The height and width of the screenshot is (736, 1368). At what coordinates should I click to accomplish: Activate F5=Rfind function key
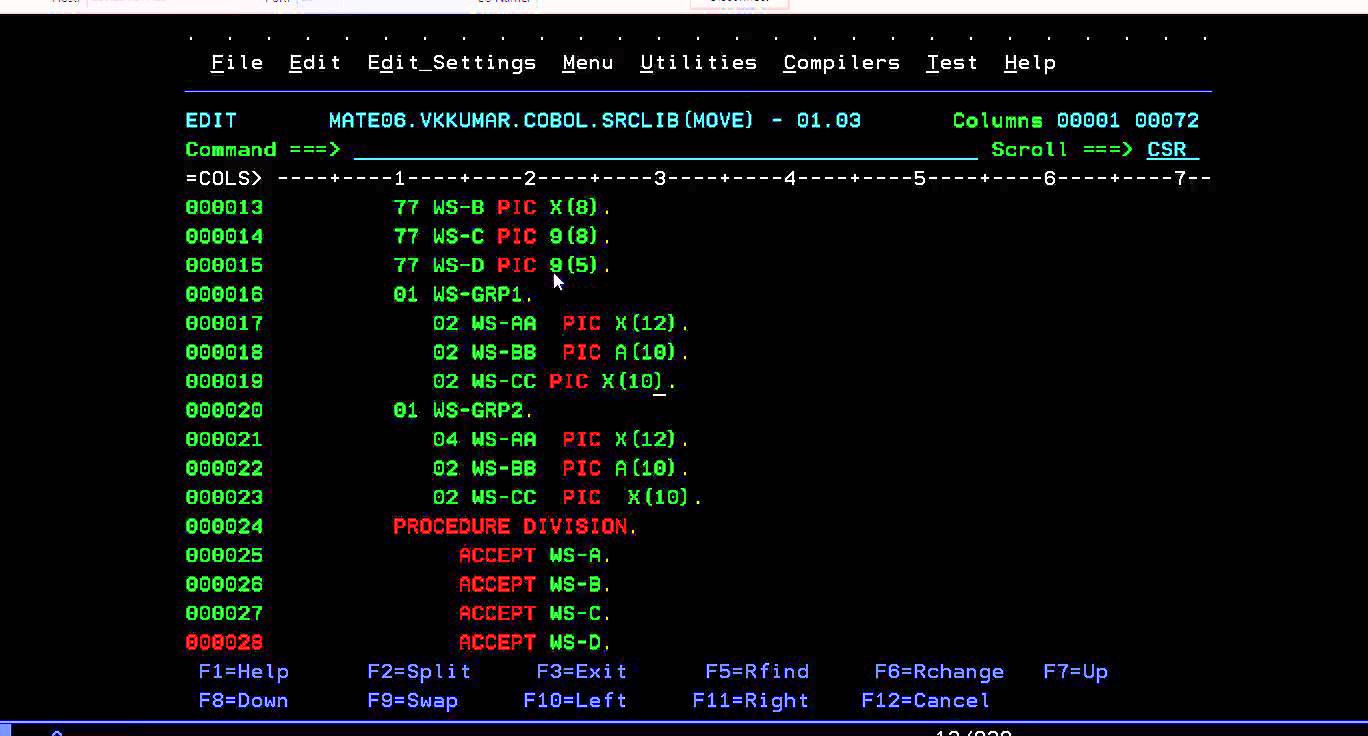pos(757,671)
